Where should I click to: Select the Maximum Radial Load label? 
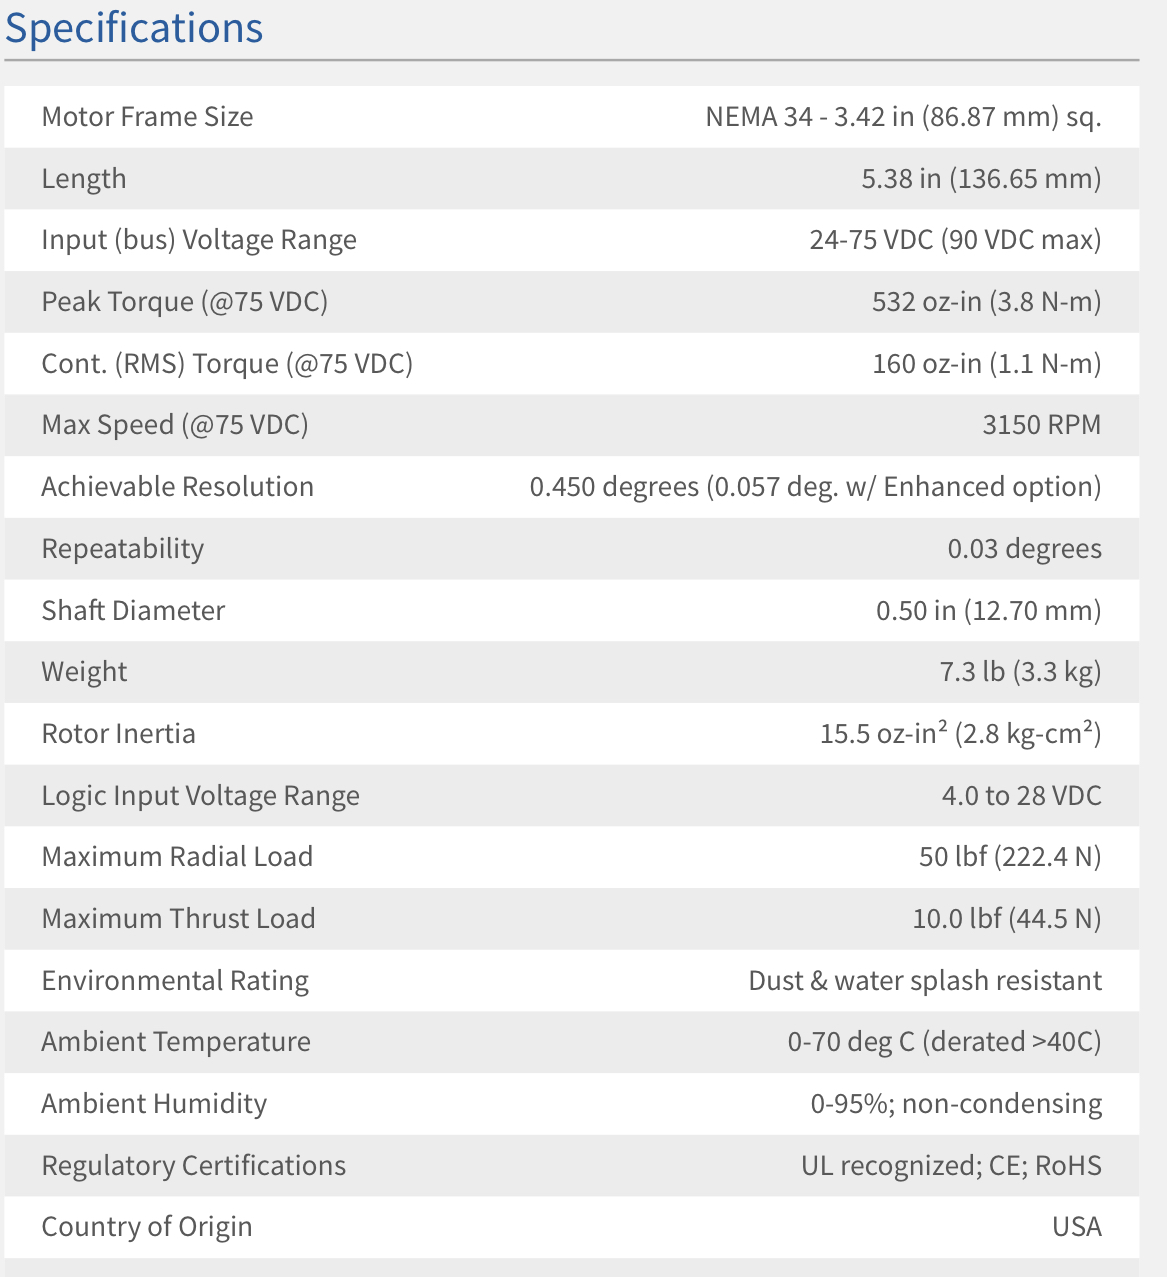177,857
